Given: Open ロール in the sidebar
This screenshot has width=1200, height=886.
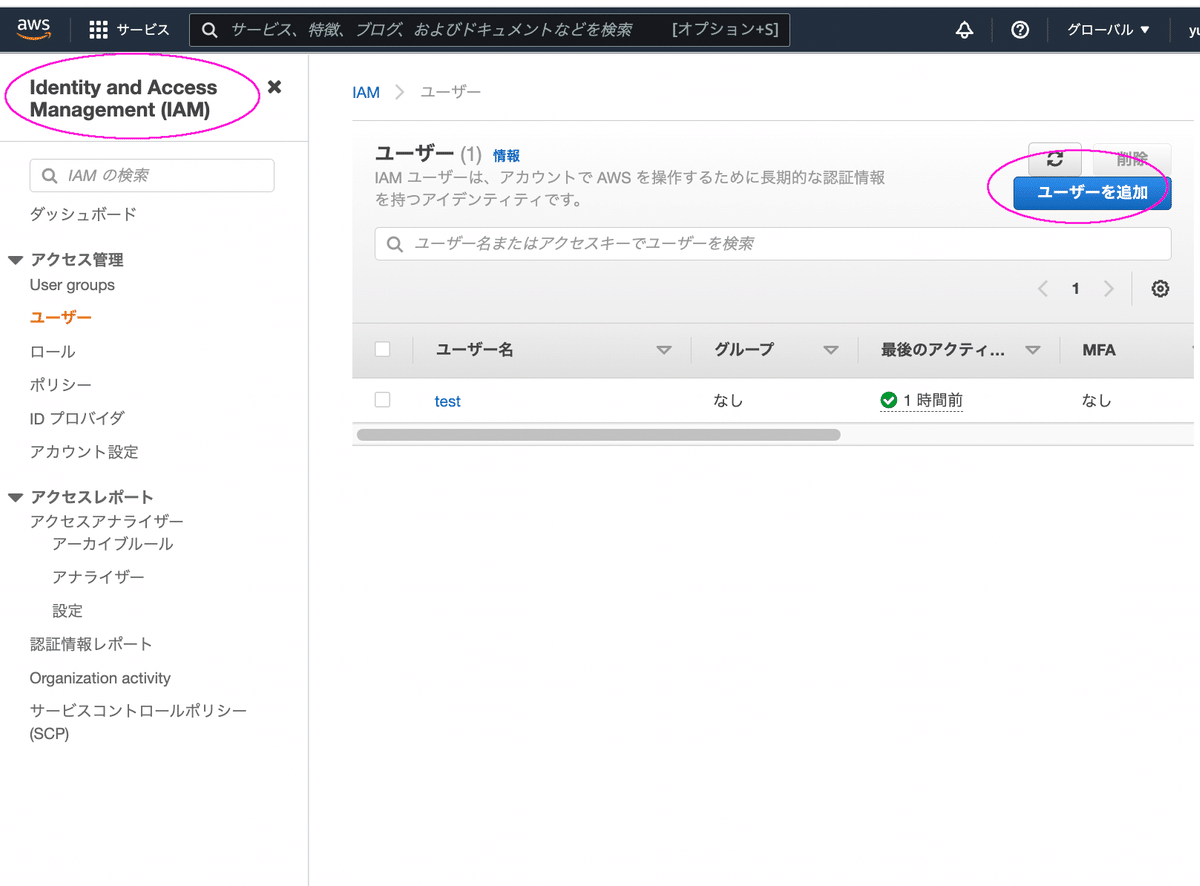Looking at the screenshot, I should [52, 352].
